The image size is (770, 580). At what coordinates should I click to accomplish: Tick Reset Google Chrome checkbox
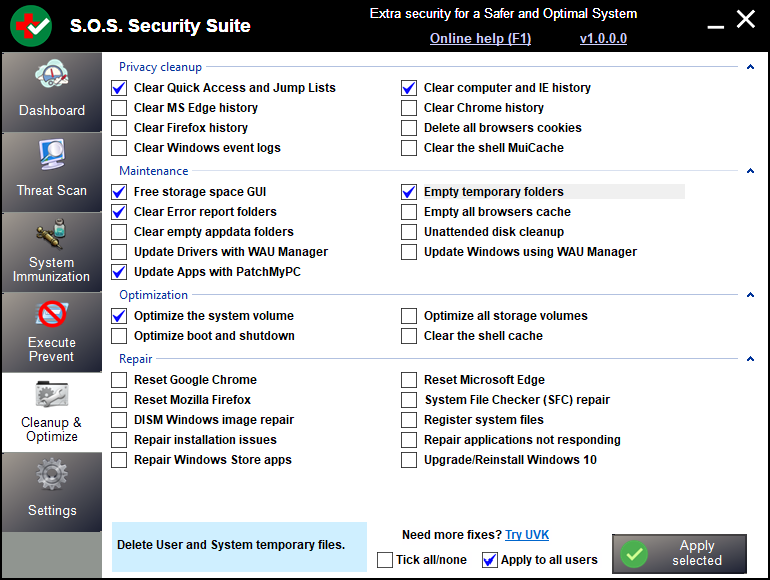[x=119, y=380]
